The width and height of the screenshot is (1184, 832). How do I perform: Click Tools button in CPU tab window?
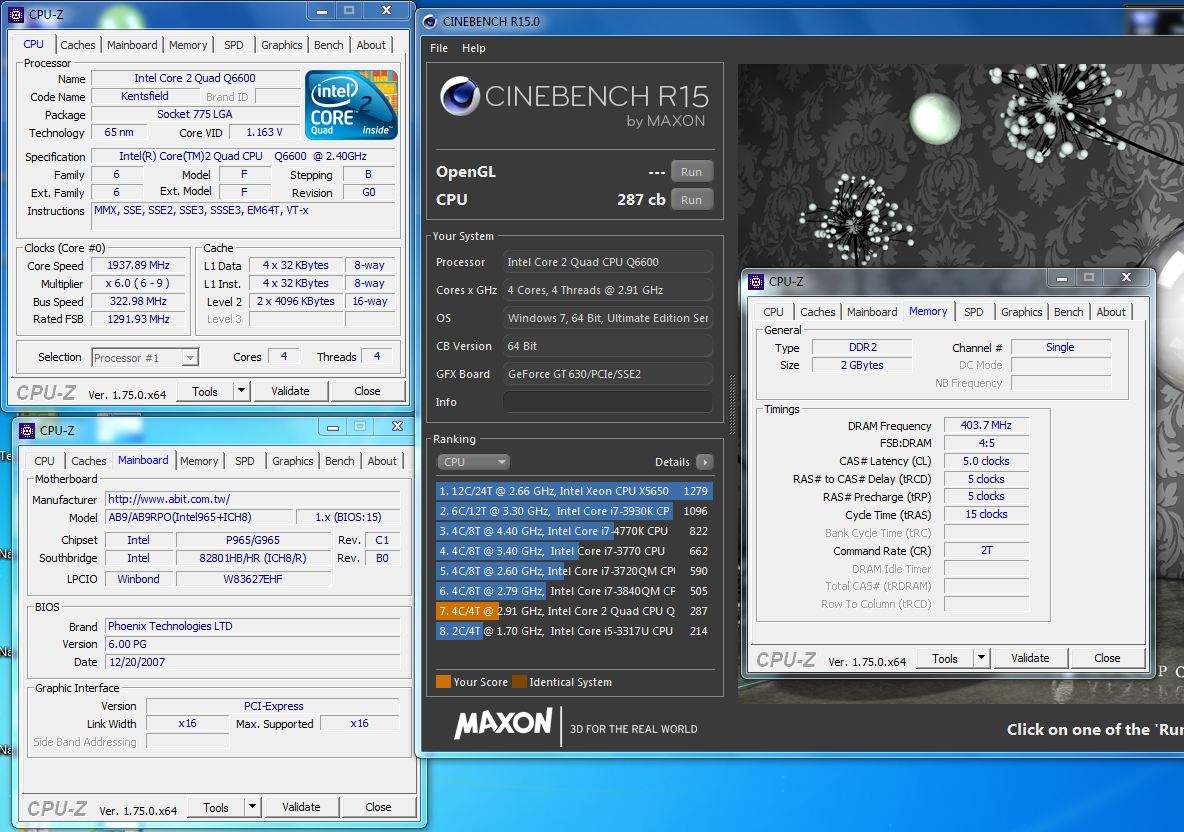pos(205,391)
